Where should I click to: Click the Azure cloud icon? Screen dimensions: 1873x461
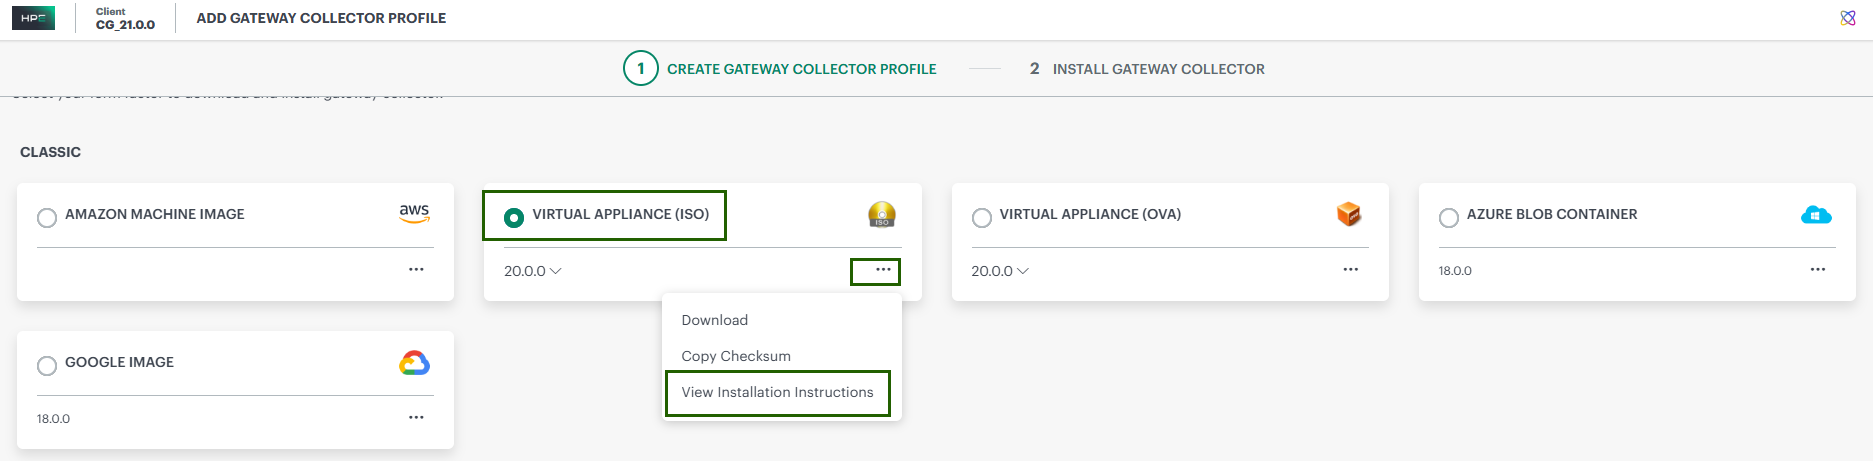1815,215
